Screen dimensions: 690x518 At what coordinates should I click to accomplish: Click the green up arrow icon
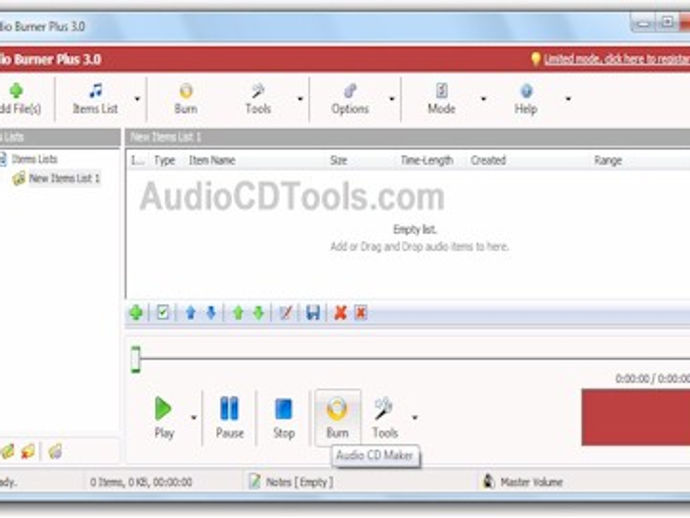(238, 313)
